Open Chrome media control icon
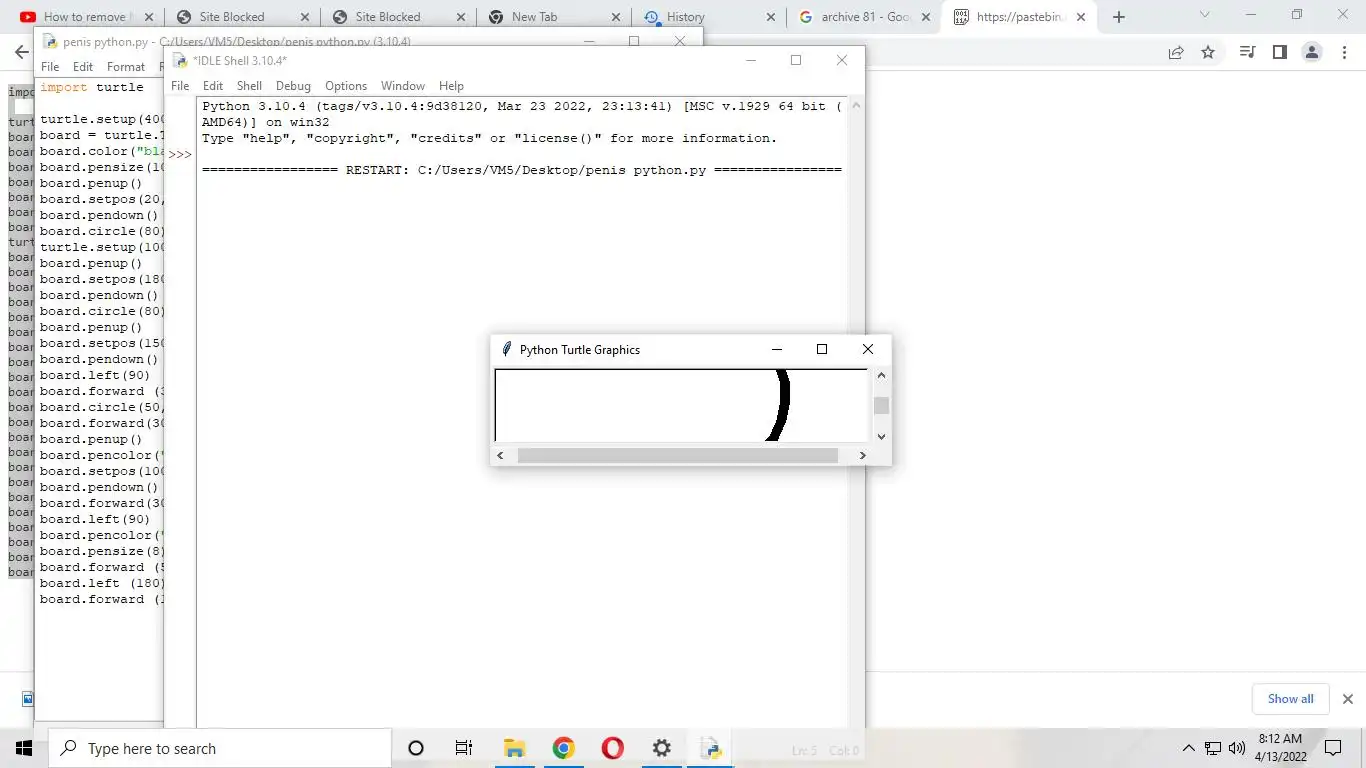Image resolution: width=1366 pixels, height=768 pixels. [1247, 53]
